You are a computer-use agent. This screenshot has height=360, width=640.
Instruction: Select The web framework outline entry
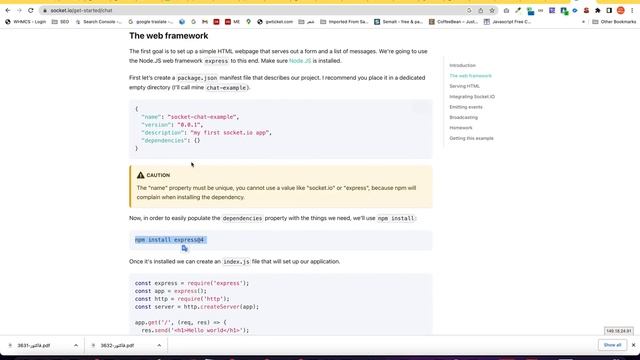[x=470, y=76]
